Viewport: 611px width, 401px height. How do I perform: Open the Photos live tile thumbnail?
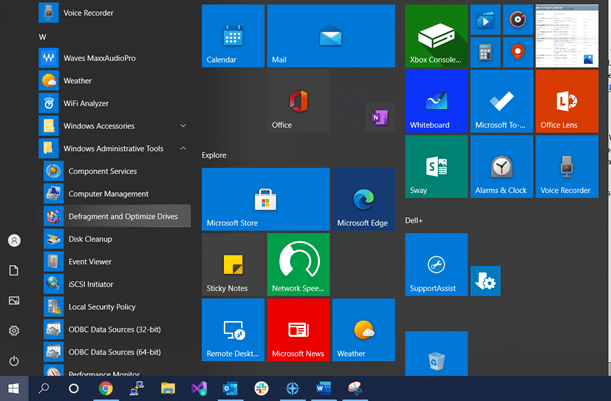click(x=567, y=36)
